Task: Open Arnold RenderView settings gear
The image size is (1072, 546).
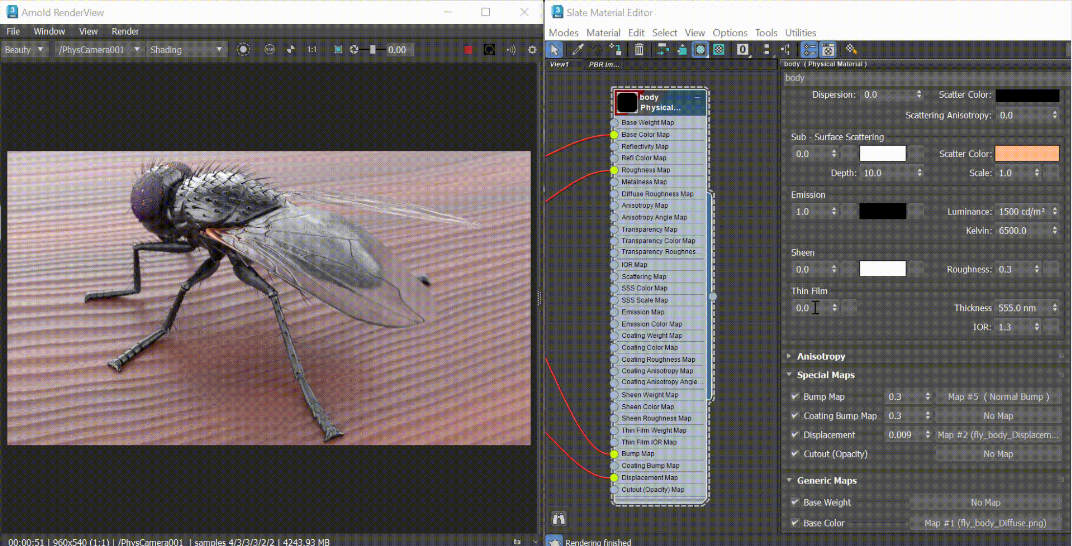Action: click(x=531, y=49)
